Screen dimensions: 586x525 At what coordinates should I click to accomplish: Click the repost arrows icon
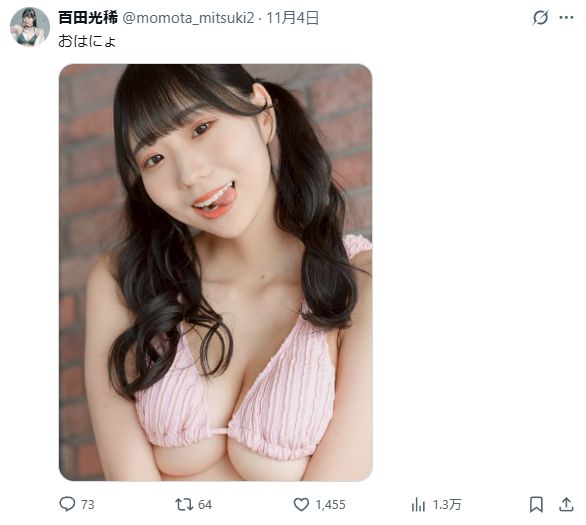pos(184,504)
